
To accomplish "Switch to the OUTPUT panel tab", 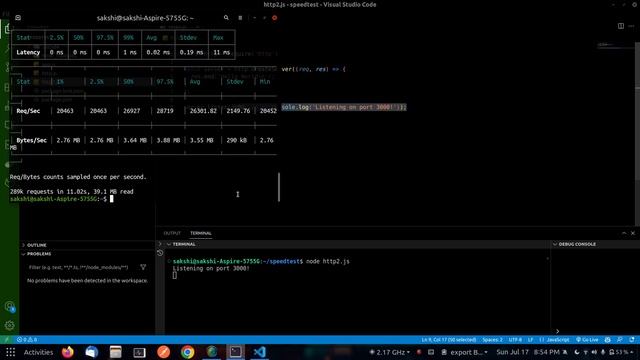I will click(172, 233).
